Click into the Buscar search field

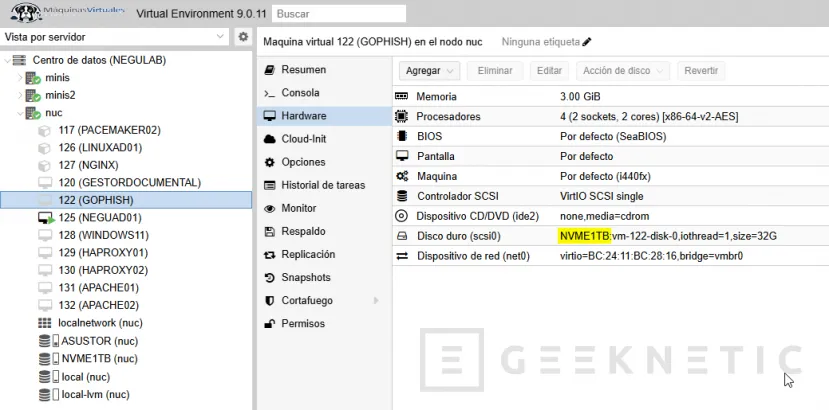pyautogui.click(x=339, y=14)
